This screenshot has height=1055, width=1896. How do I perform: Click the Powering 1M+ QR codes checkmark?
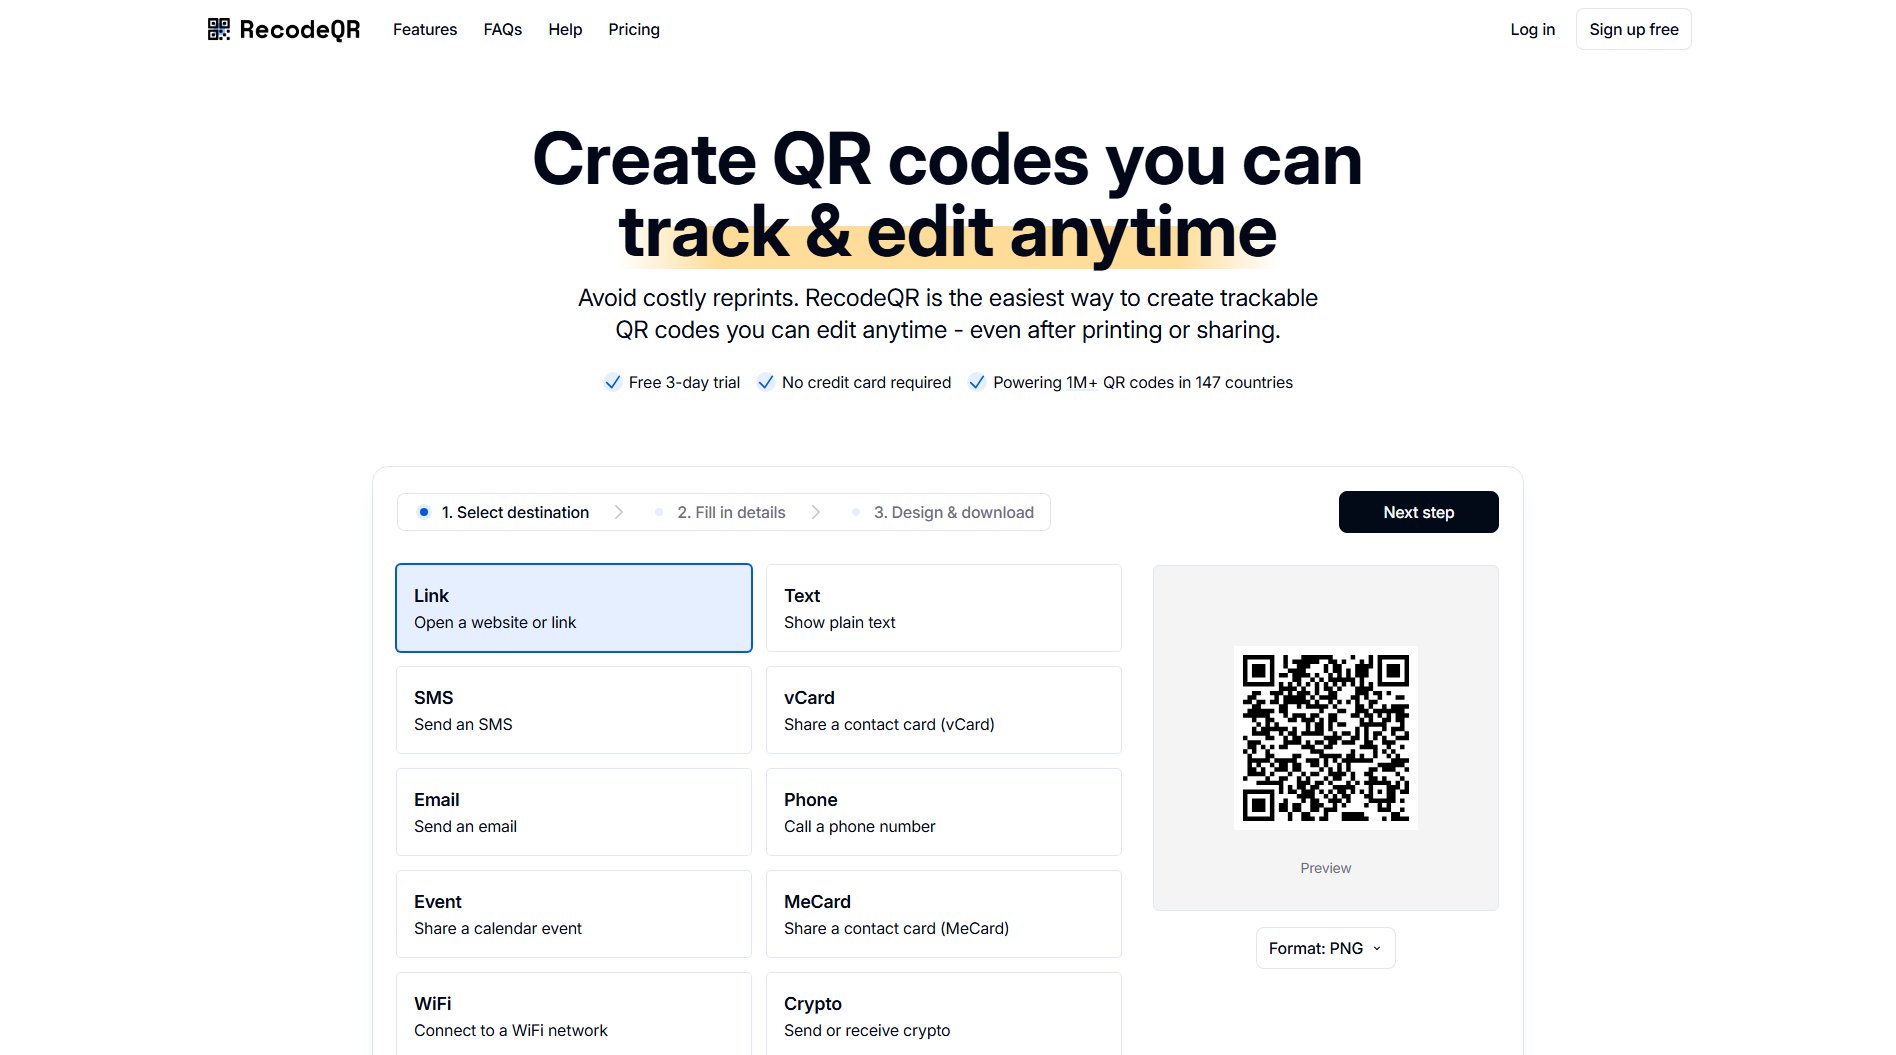(x=977, y=382)
